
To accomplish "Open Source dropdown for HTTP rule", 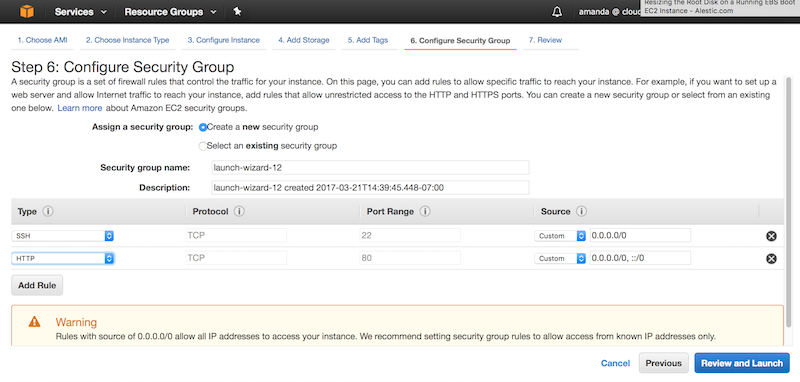I will coord(560,258).
